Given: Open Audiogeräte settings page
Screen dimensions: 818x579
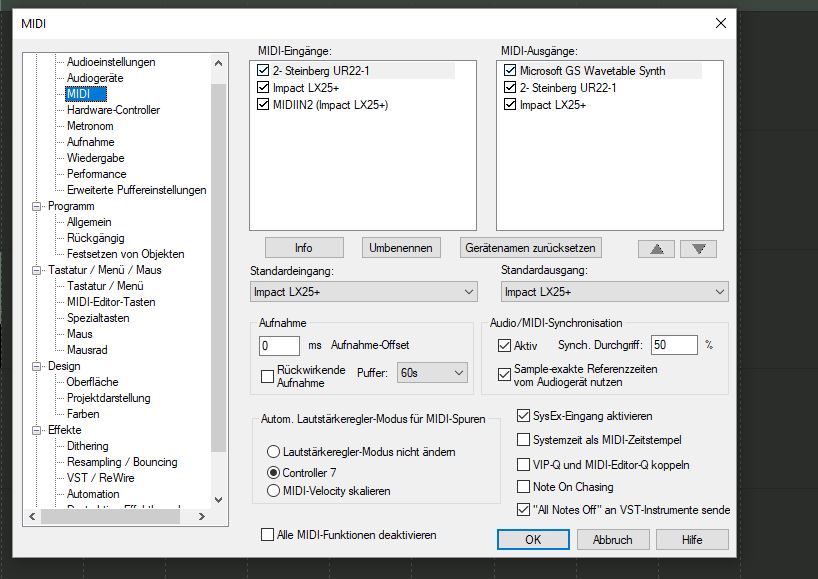Looking at the screenshot, I should pos(95,78).
